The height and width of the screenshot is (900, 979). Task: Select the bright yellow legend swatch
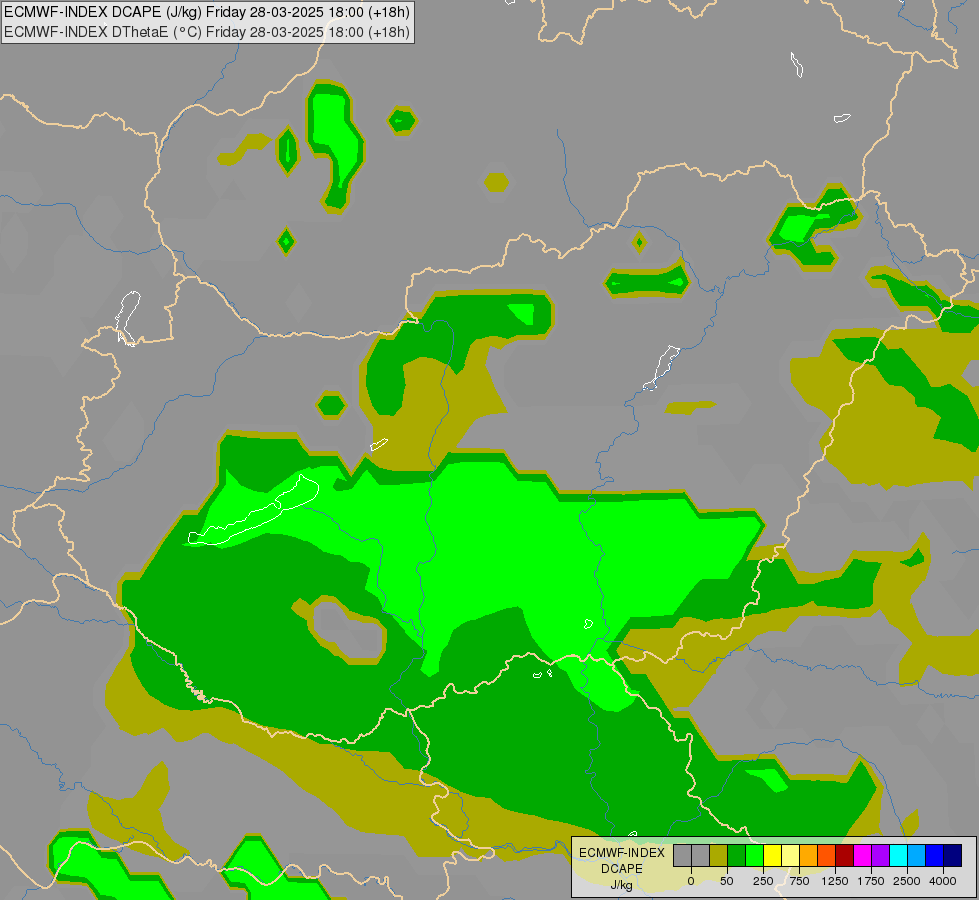[x=772, y=855]
